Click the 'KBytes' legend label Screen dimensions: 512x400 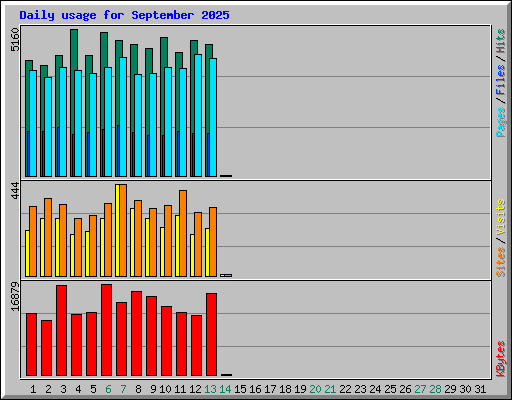pos(500,359)
